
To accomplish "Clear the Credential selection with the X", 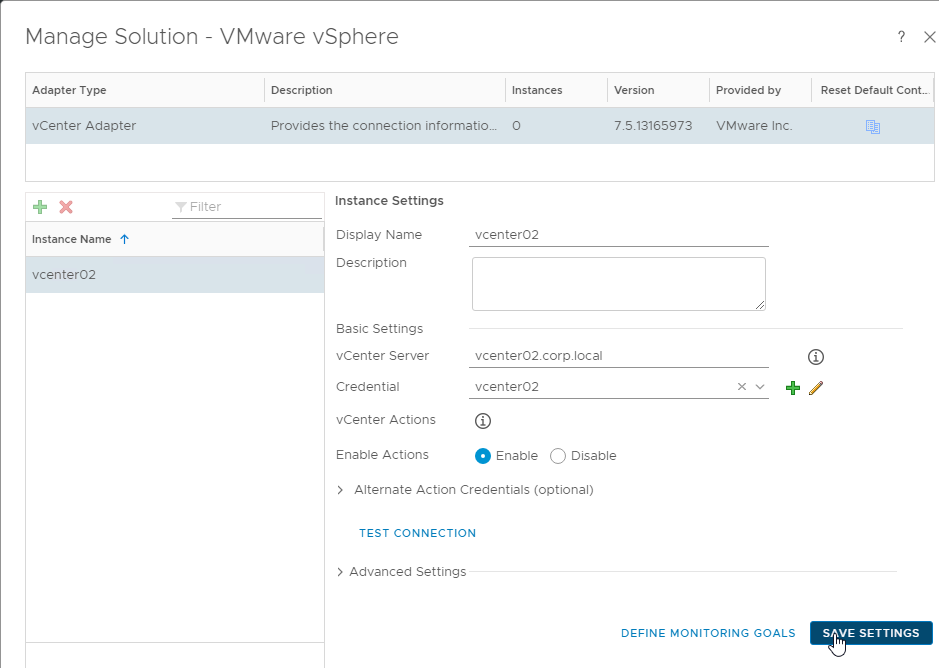I will coord(741,387).
